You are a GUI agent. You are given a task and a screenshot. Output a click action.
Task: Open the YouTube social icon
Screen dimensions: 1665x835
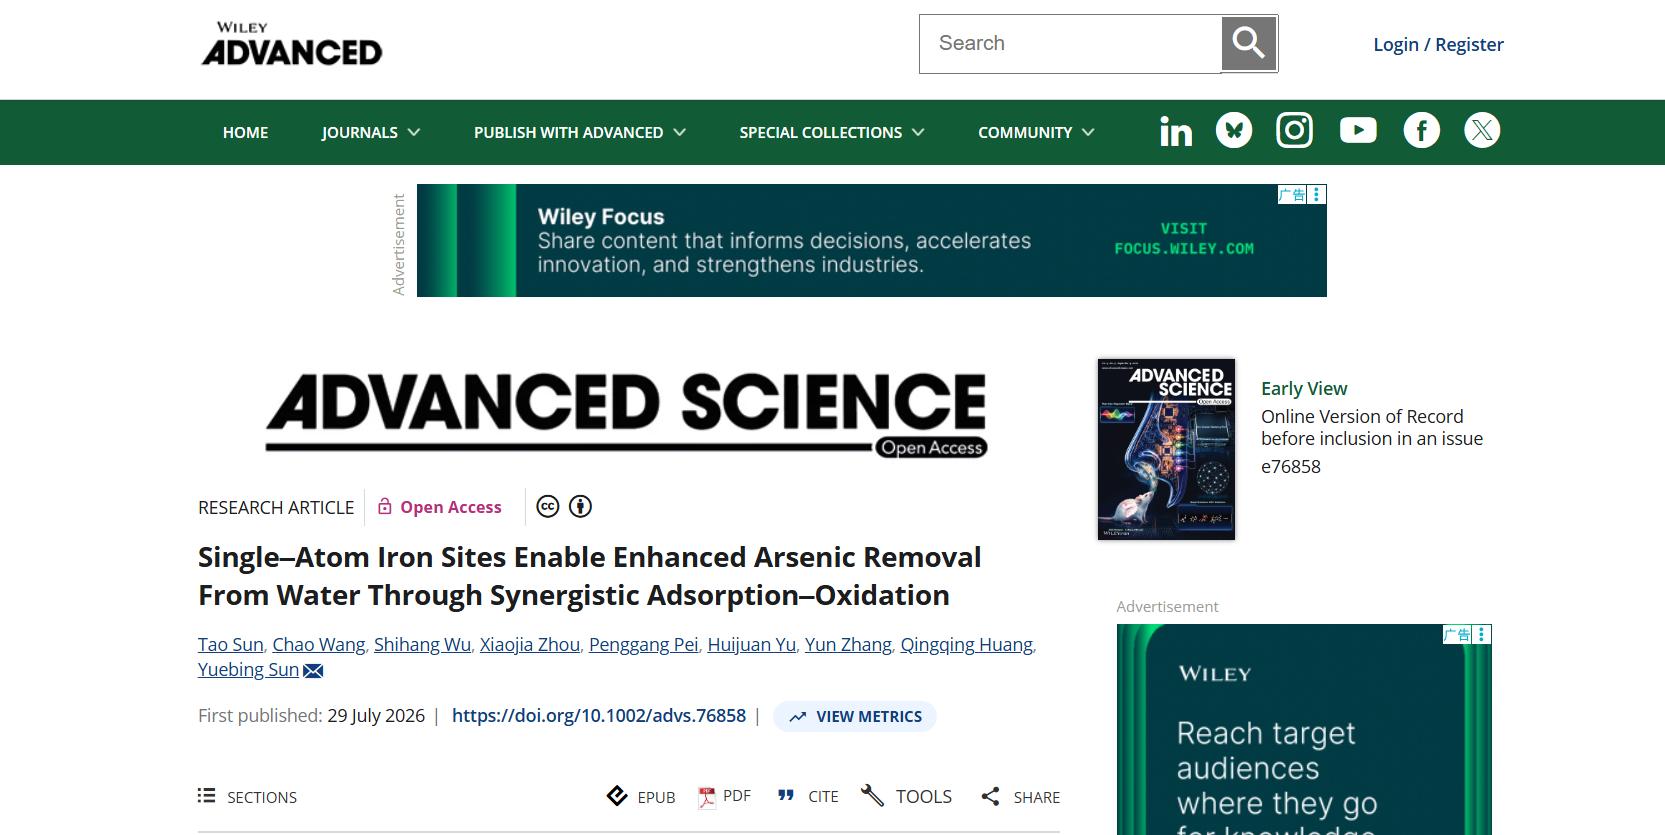pos(1358,130)
